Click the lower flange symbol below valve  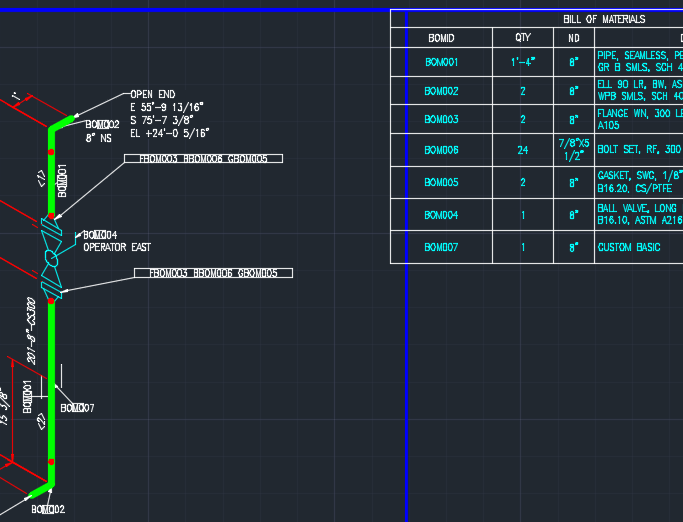51,289
